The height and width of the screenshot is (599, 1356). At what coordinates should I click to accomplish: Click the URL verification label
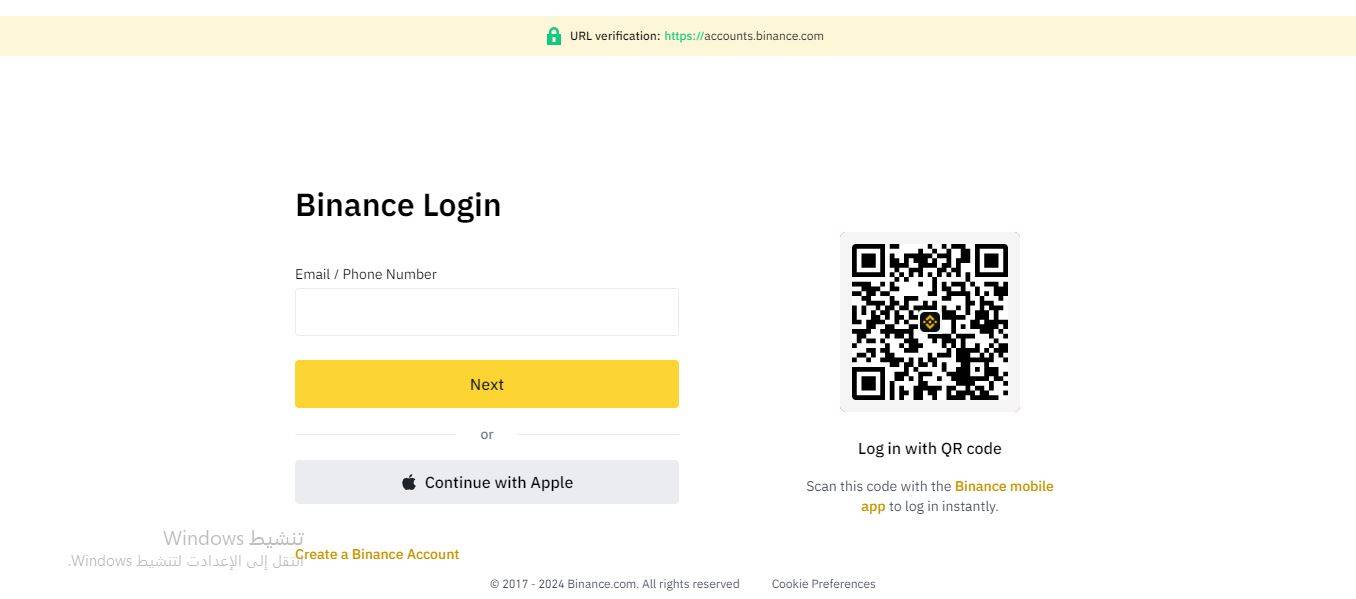point(614,36)
